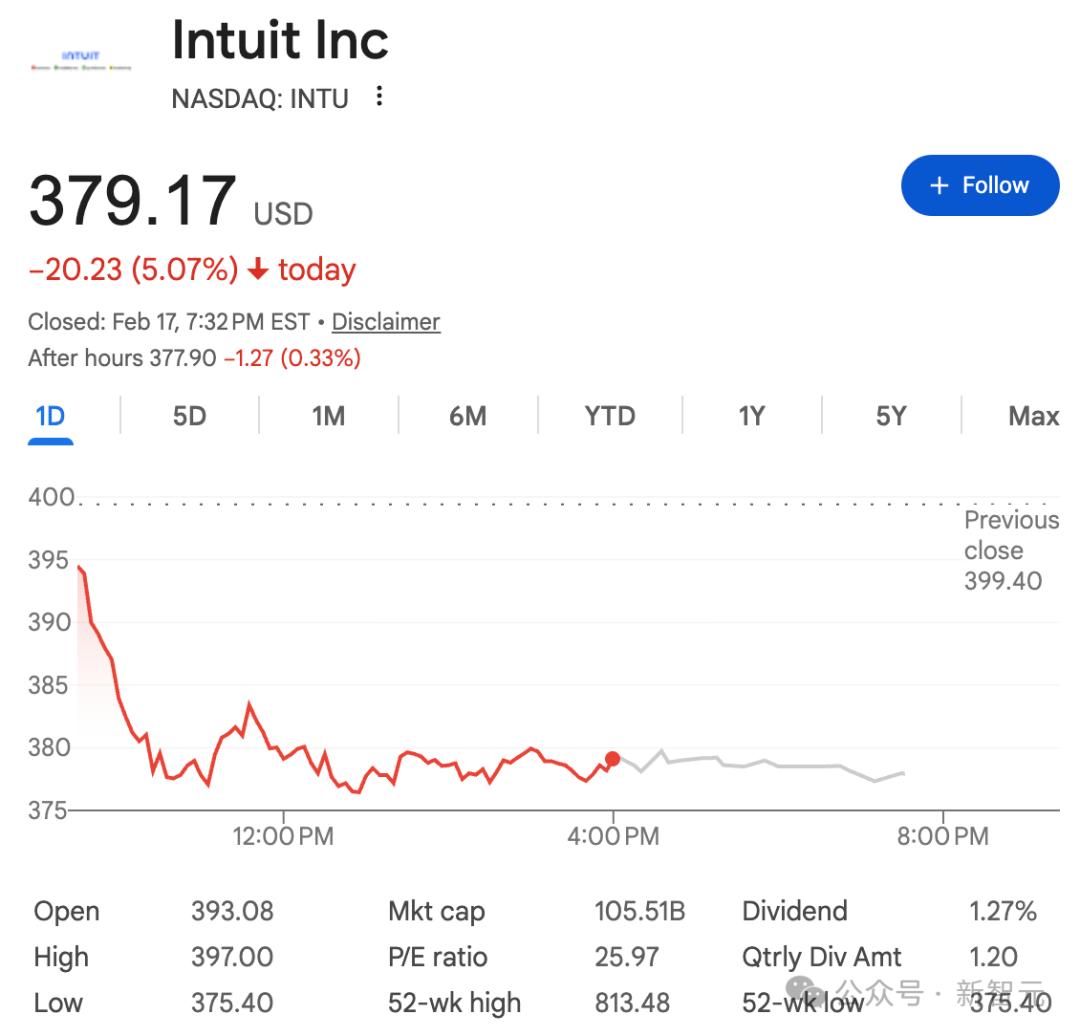Click the Intuit company logo
Screen dimensions: 1080x1036
81,60
